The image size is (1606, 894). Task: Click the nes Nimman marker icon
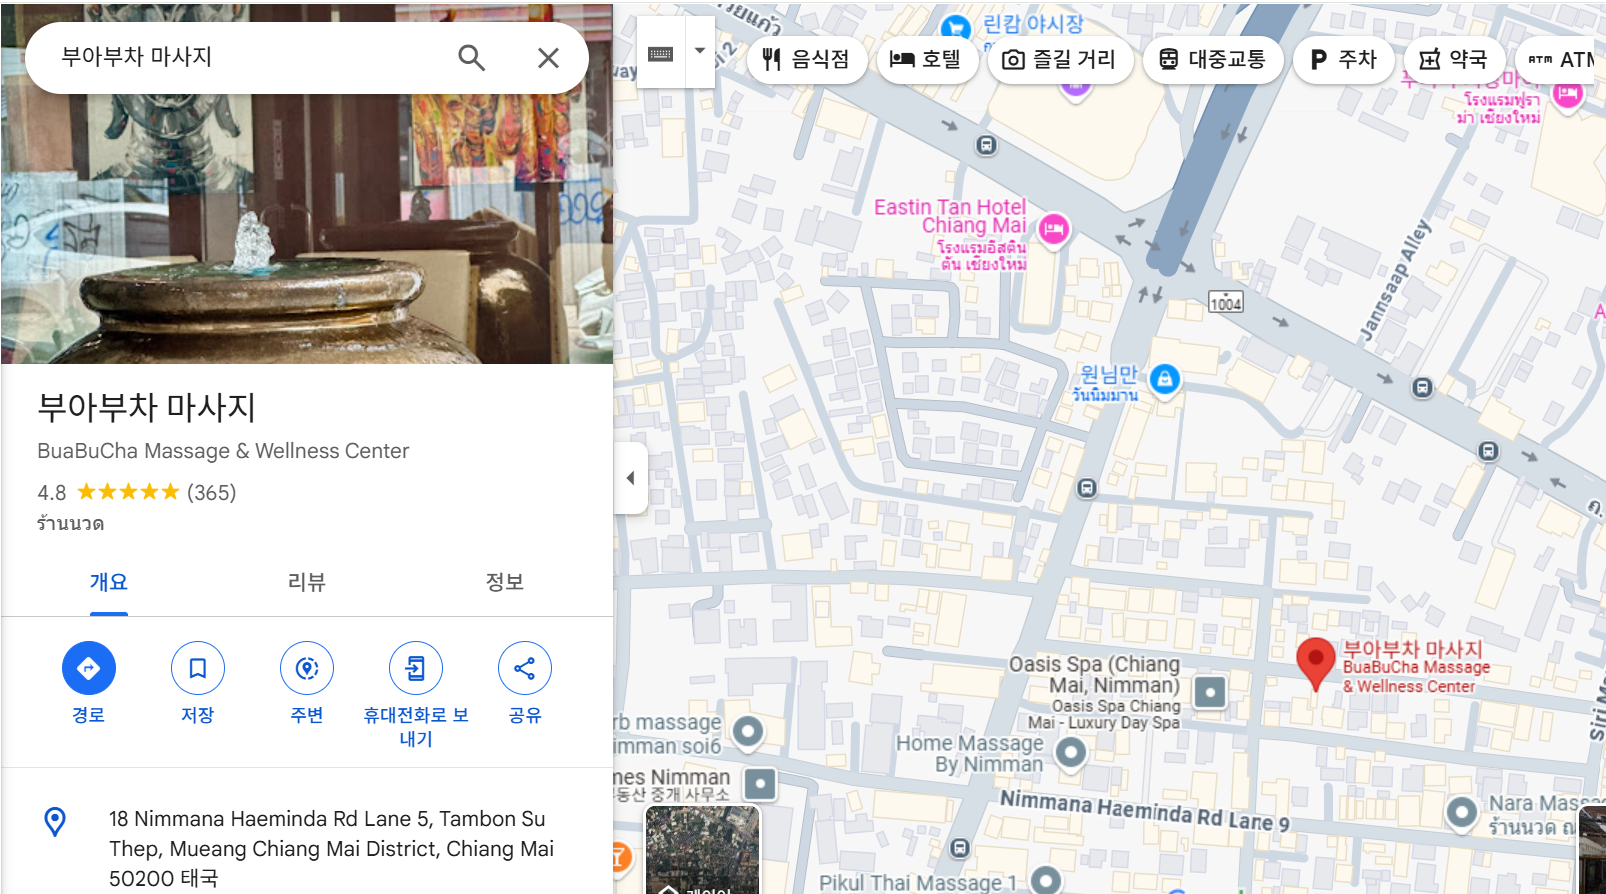coord(760,783)
